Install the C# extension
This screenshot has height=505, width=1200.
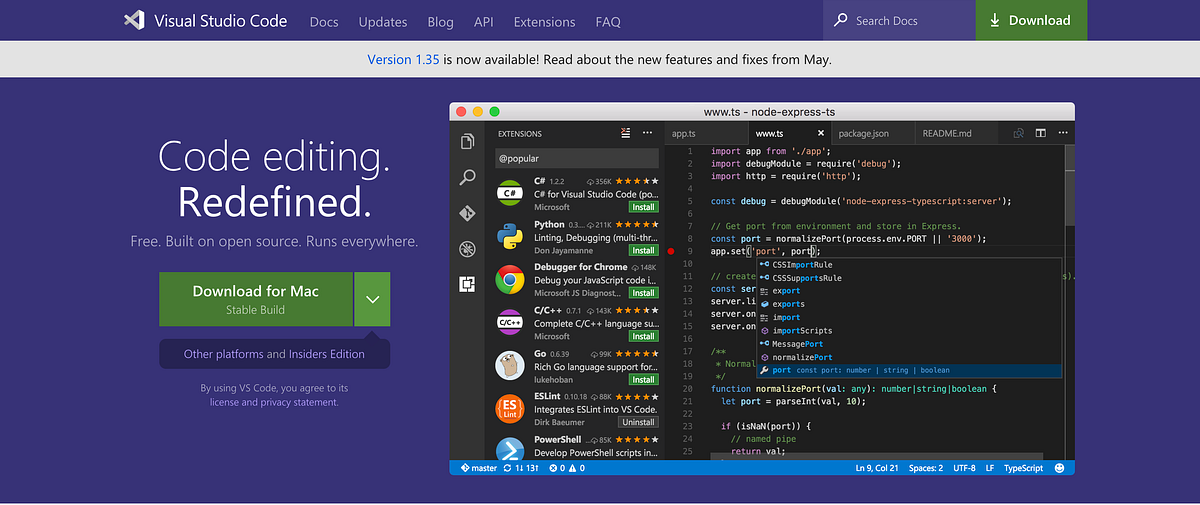click(x=643, y=207)
